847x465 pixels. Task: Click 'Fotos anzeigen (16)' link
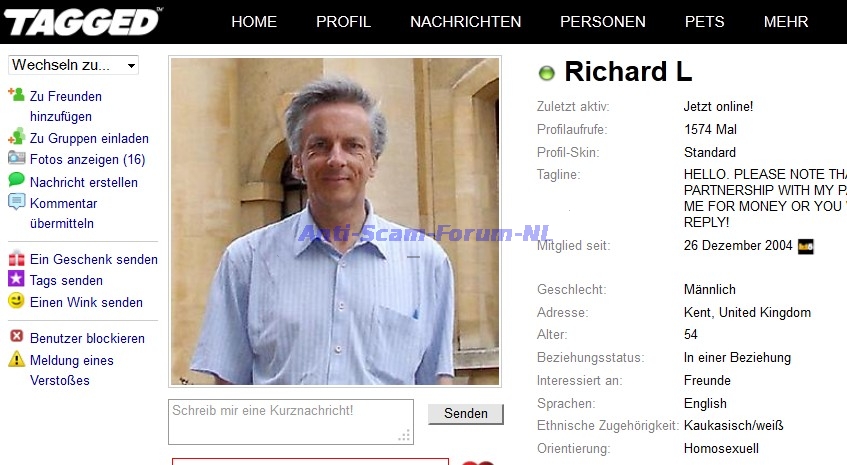(88, 160)
